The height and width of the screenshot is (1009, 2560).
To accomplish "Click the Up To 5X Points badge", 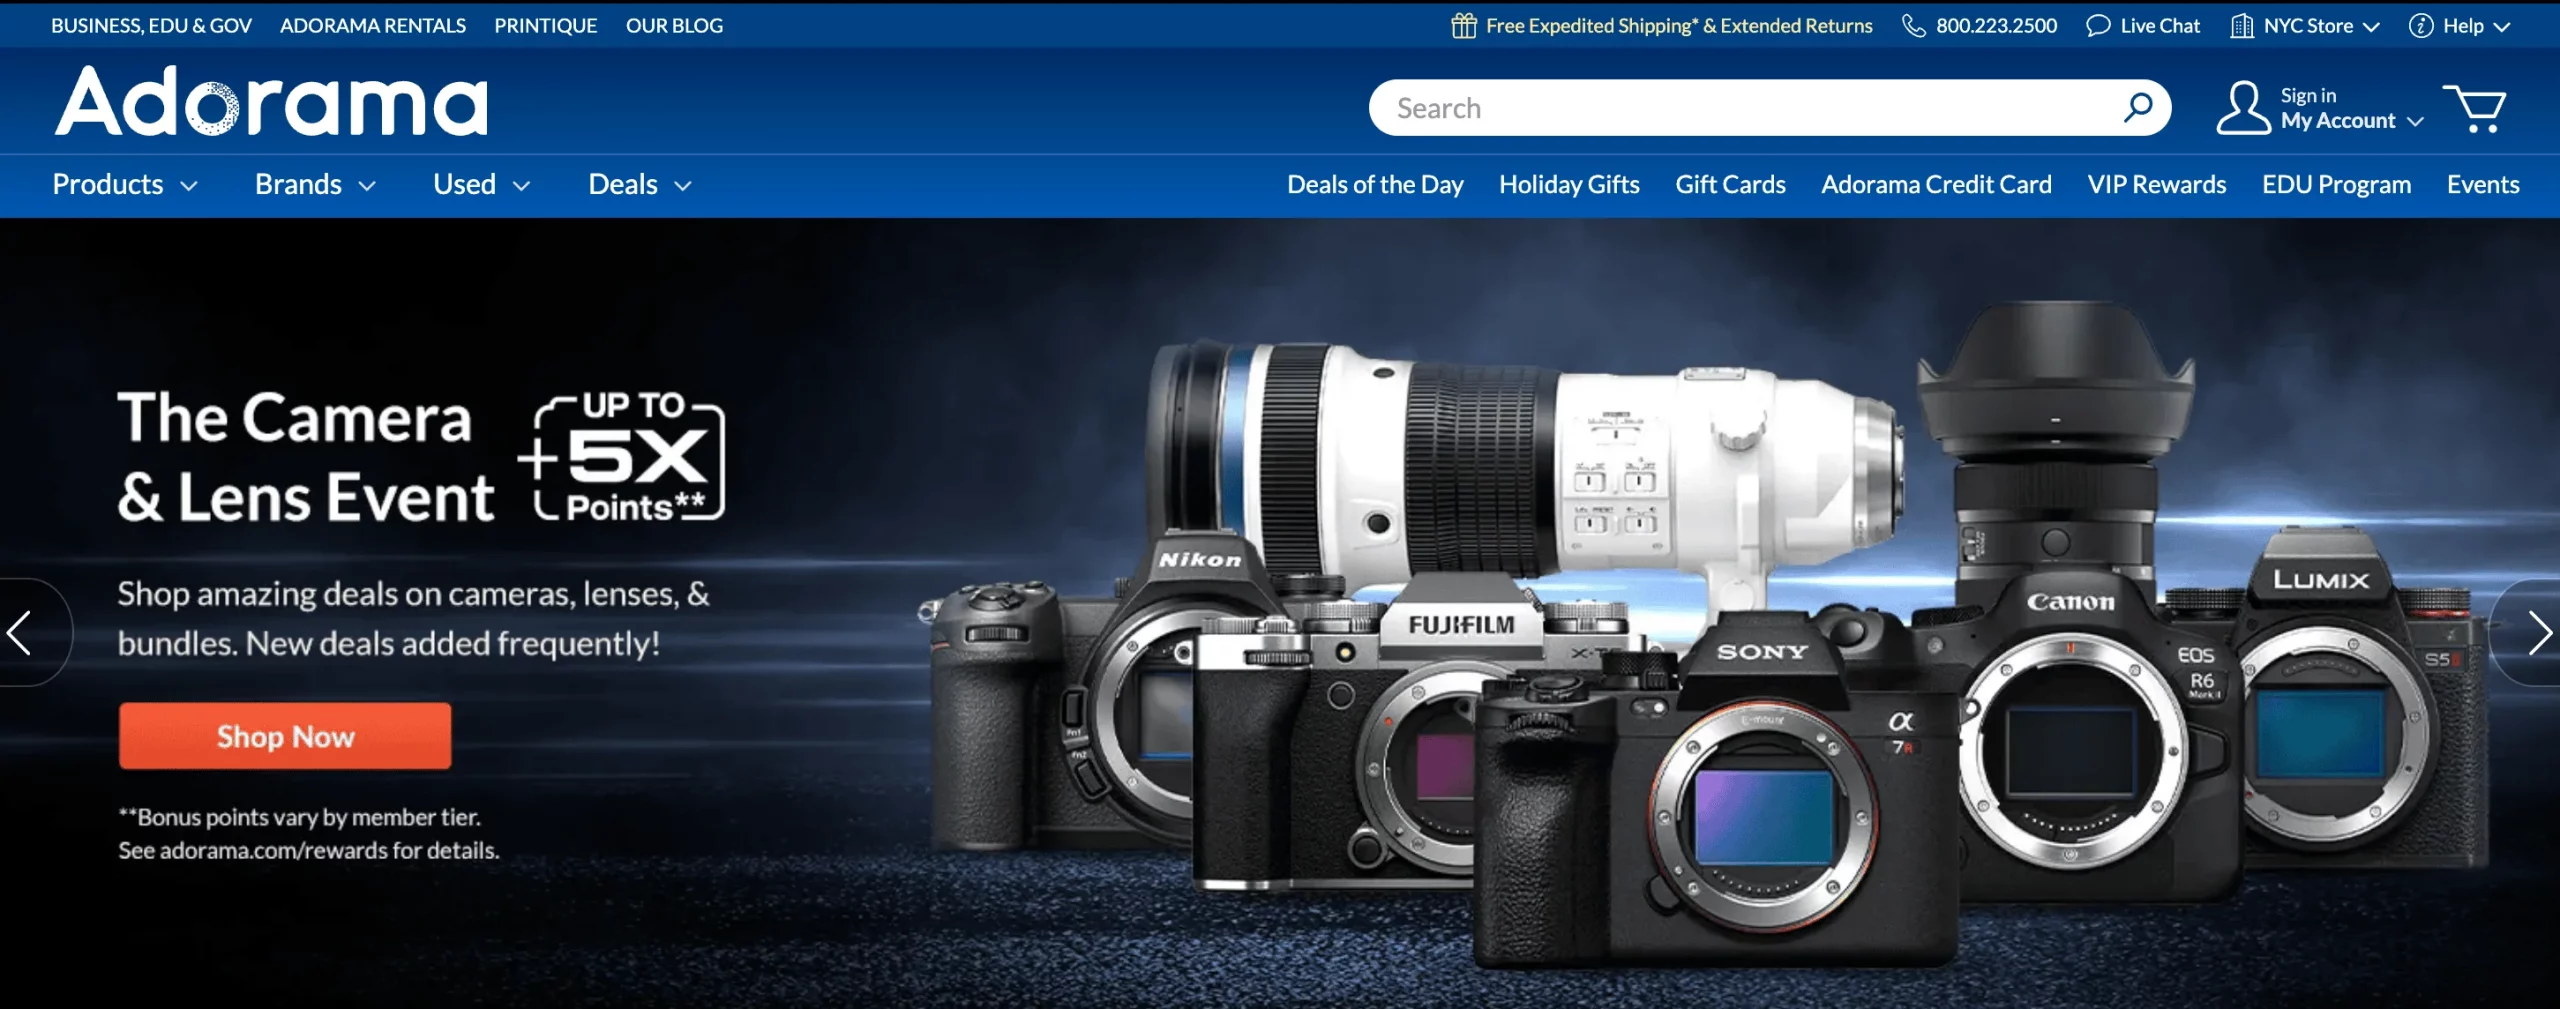I will (622, 456).
